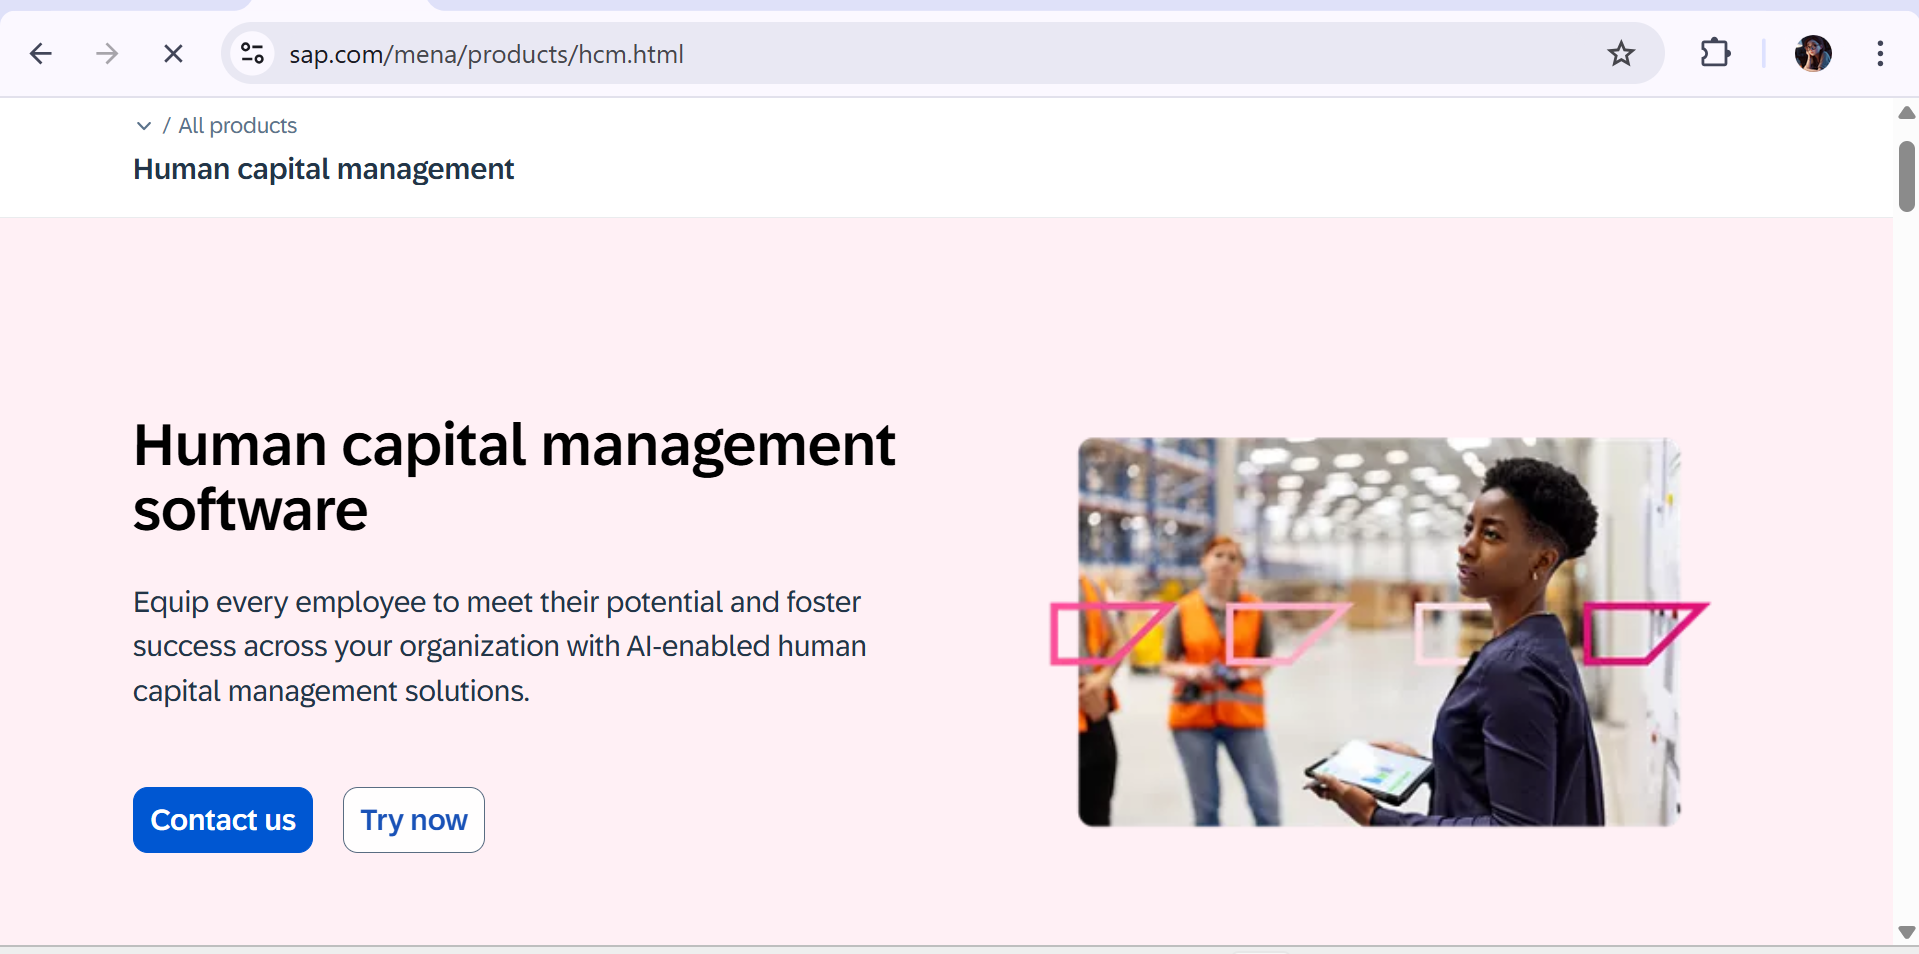This screenshot has height=954, width=1919.
Task: Click inside the address bar
Action: coord(900,54)
